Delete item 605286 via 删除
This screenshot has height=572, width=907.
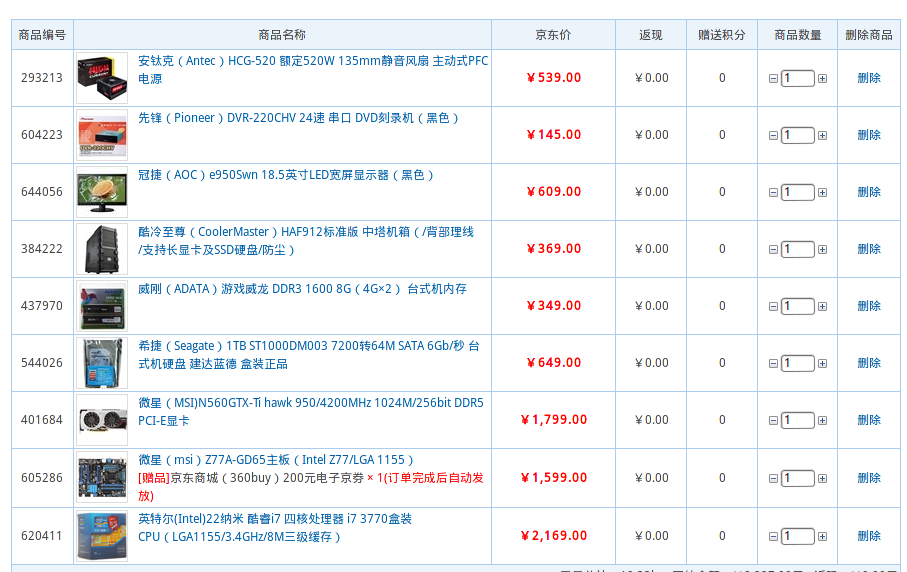[869, 478]
